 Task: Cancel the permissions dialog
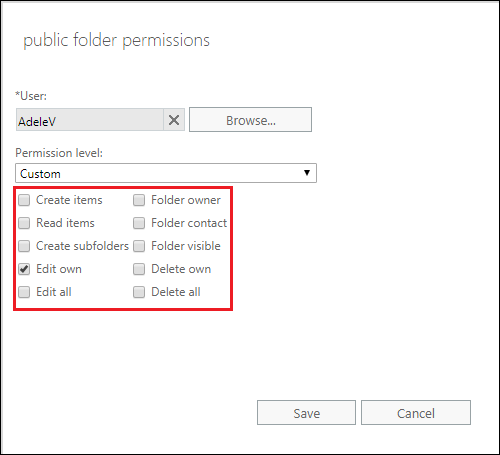(x=416, y=413)
